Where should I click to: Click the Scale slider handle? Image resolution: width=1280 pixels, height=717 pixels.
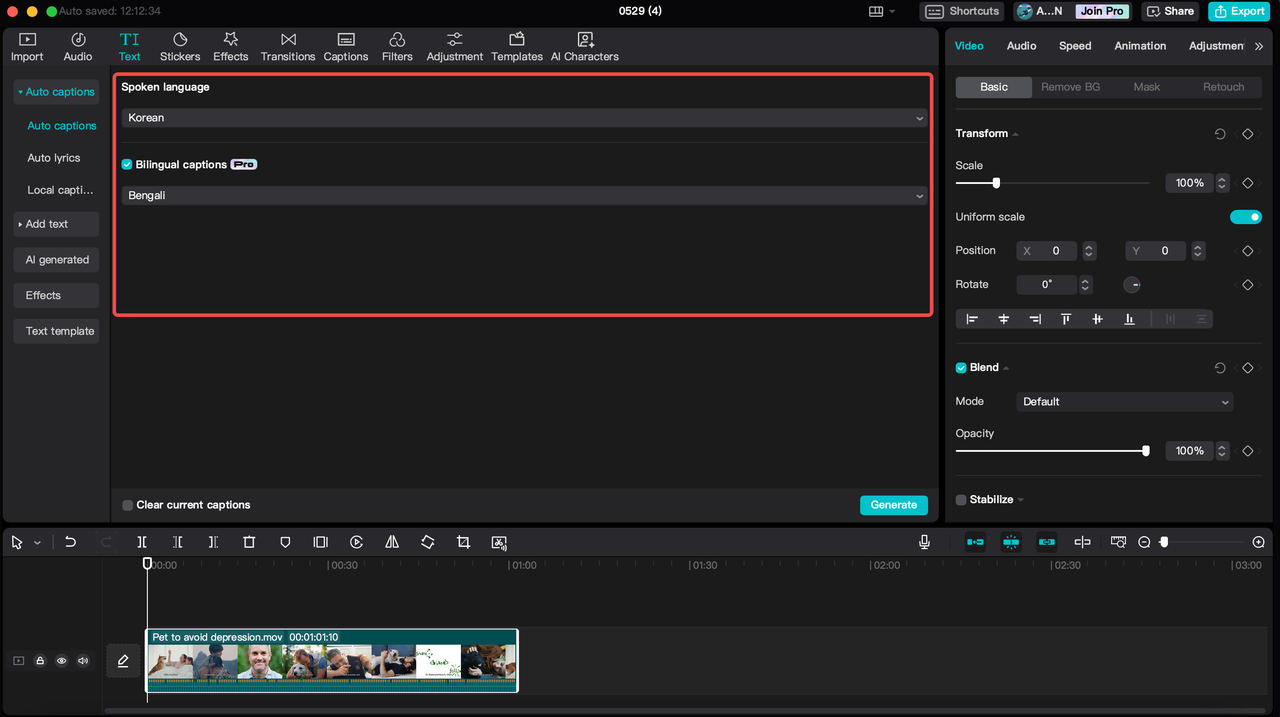[996, 183]
